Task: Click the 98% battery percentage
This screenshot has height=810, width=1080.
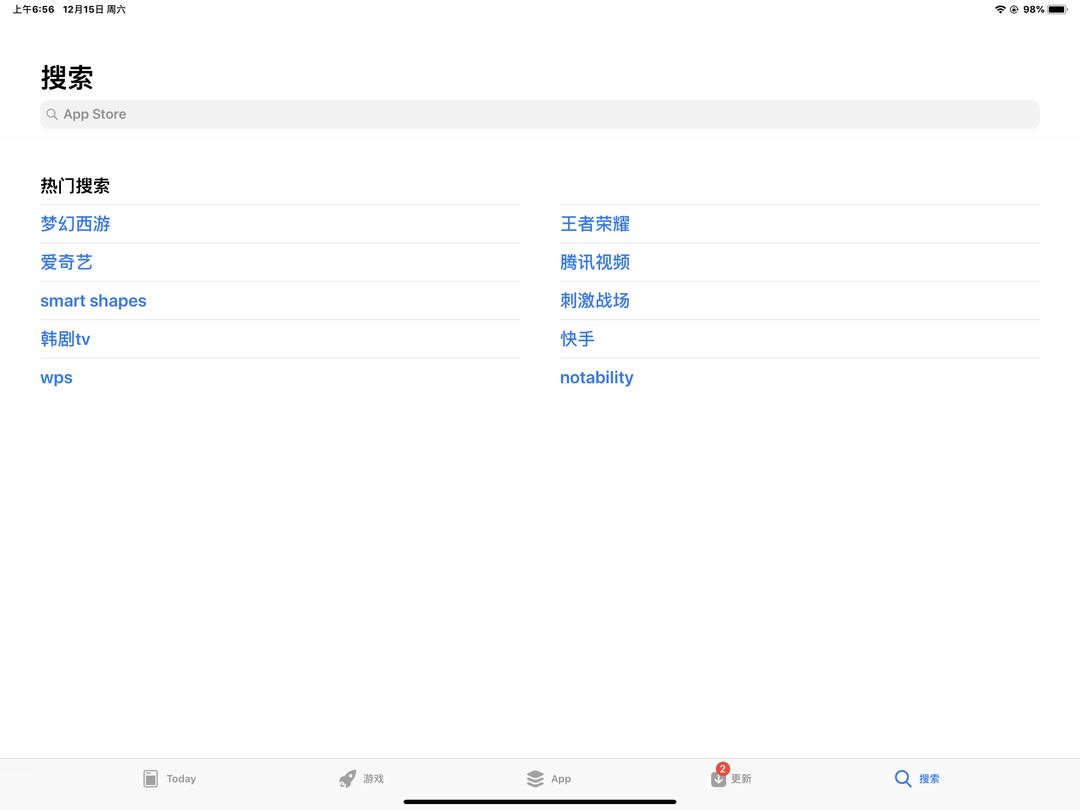Action: click(1034, 10)
